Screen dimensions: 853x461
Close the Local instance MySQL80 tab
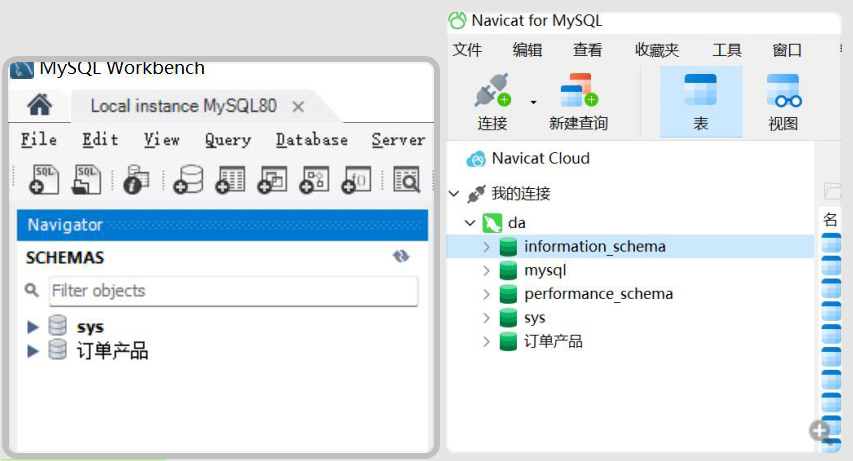click(x=298, y=106)
